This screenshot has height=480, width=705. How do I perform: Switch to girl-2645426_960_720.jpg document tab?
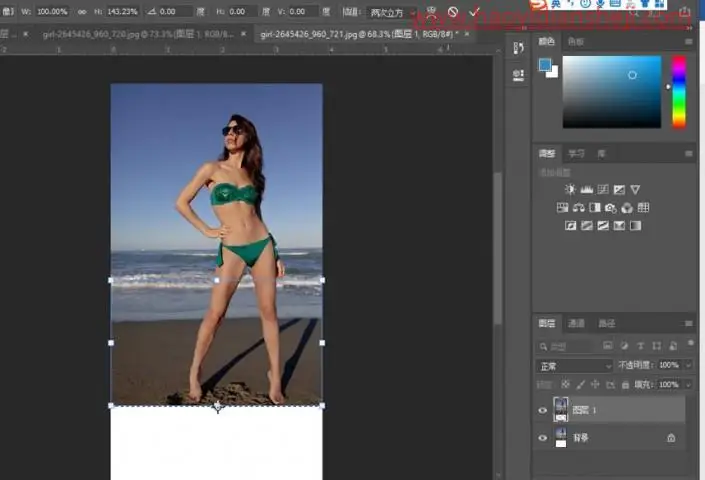point(138,34)
